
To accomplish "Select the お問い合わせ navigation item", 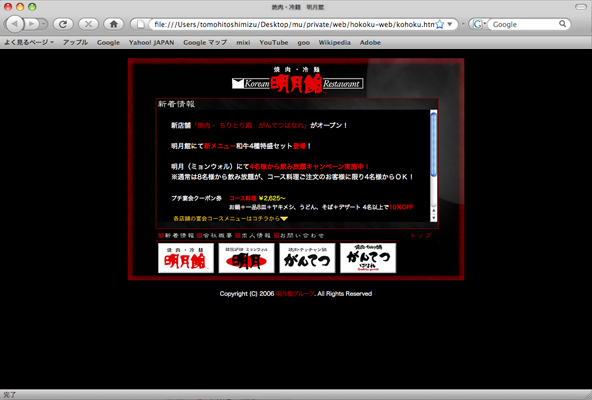I will pos(299,235).
